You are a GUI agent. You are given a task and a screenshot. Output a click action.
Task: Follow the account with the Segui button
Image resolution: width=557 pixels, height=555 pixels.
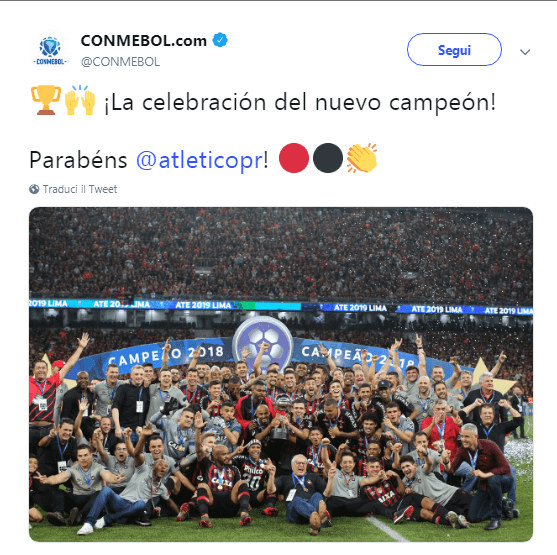454,50
